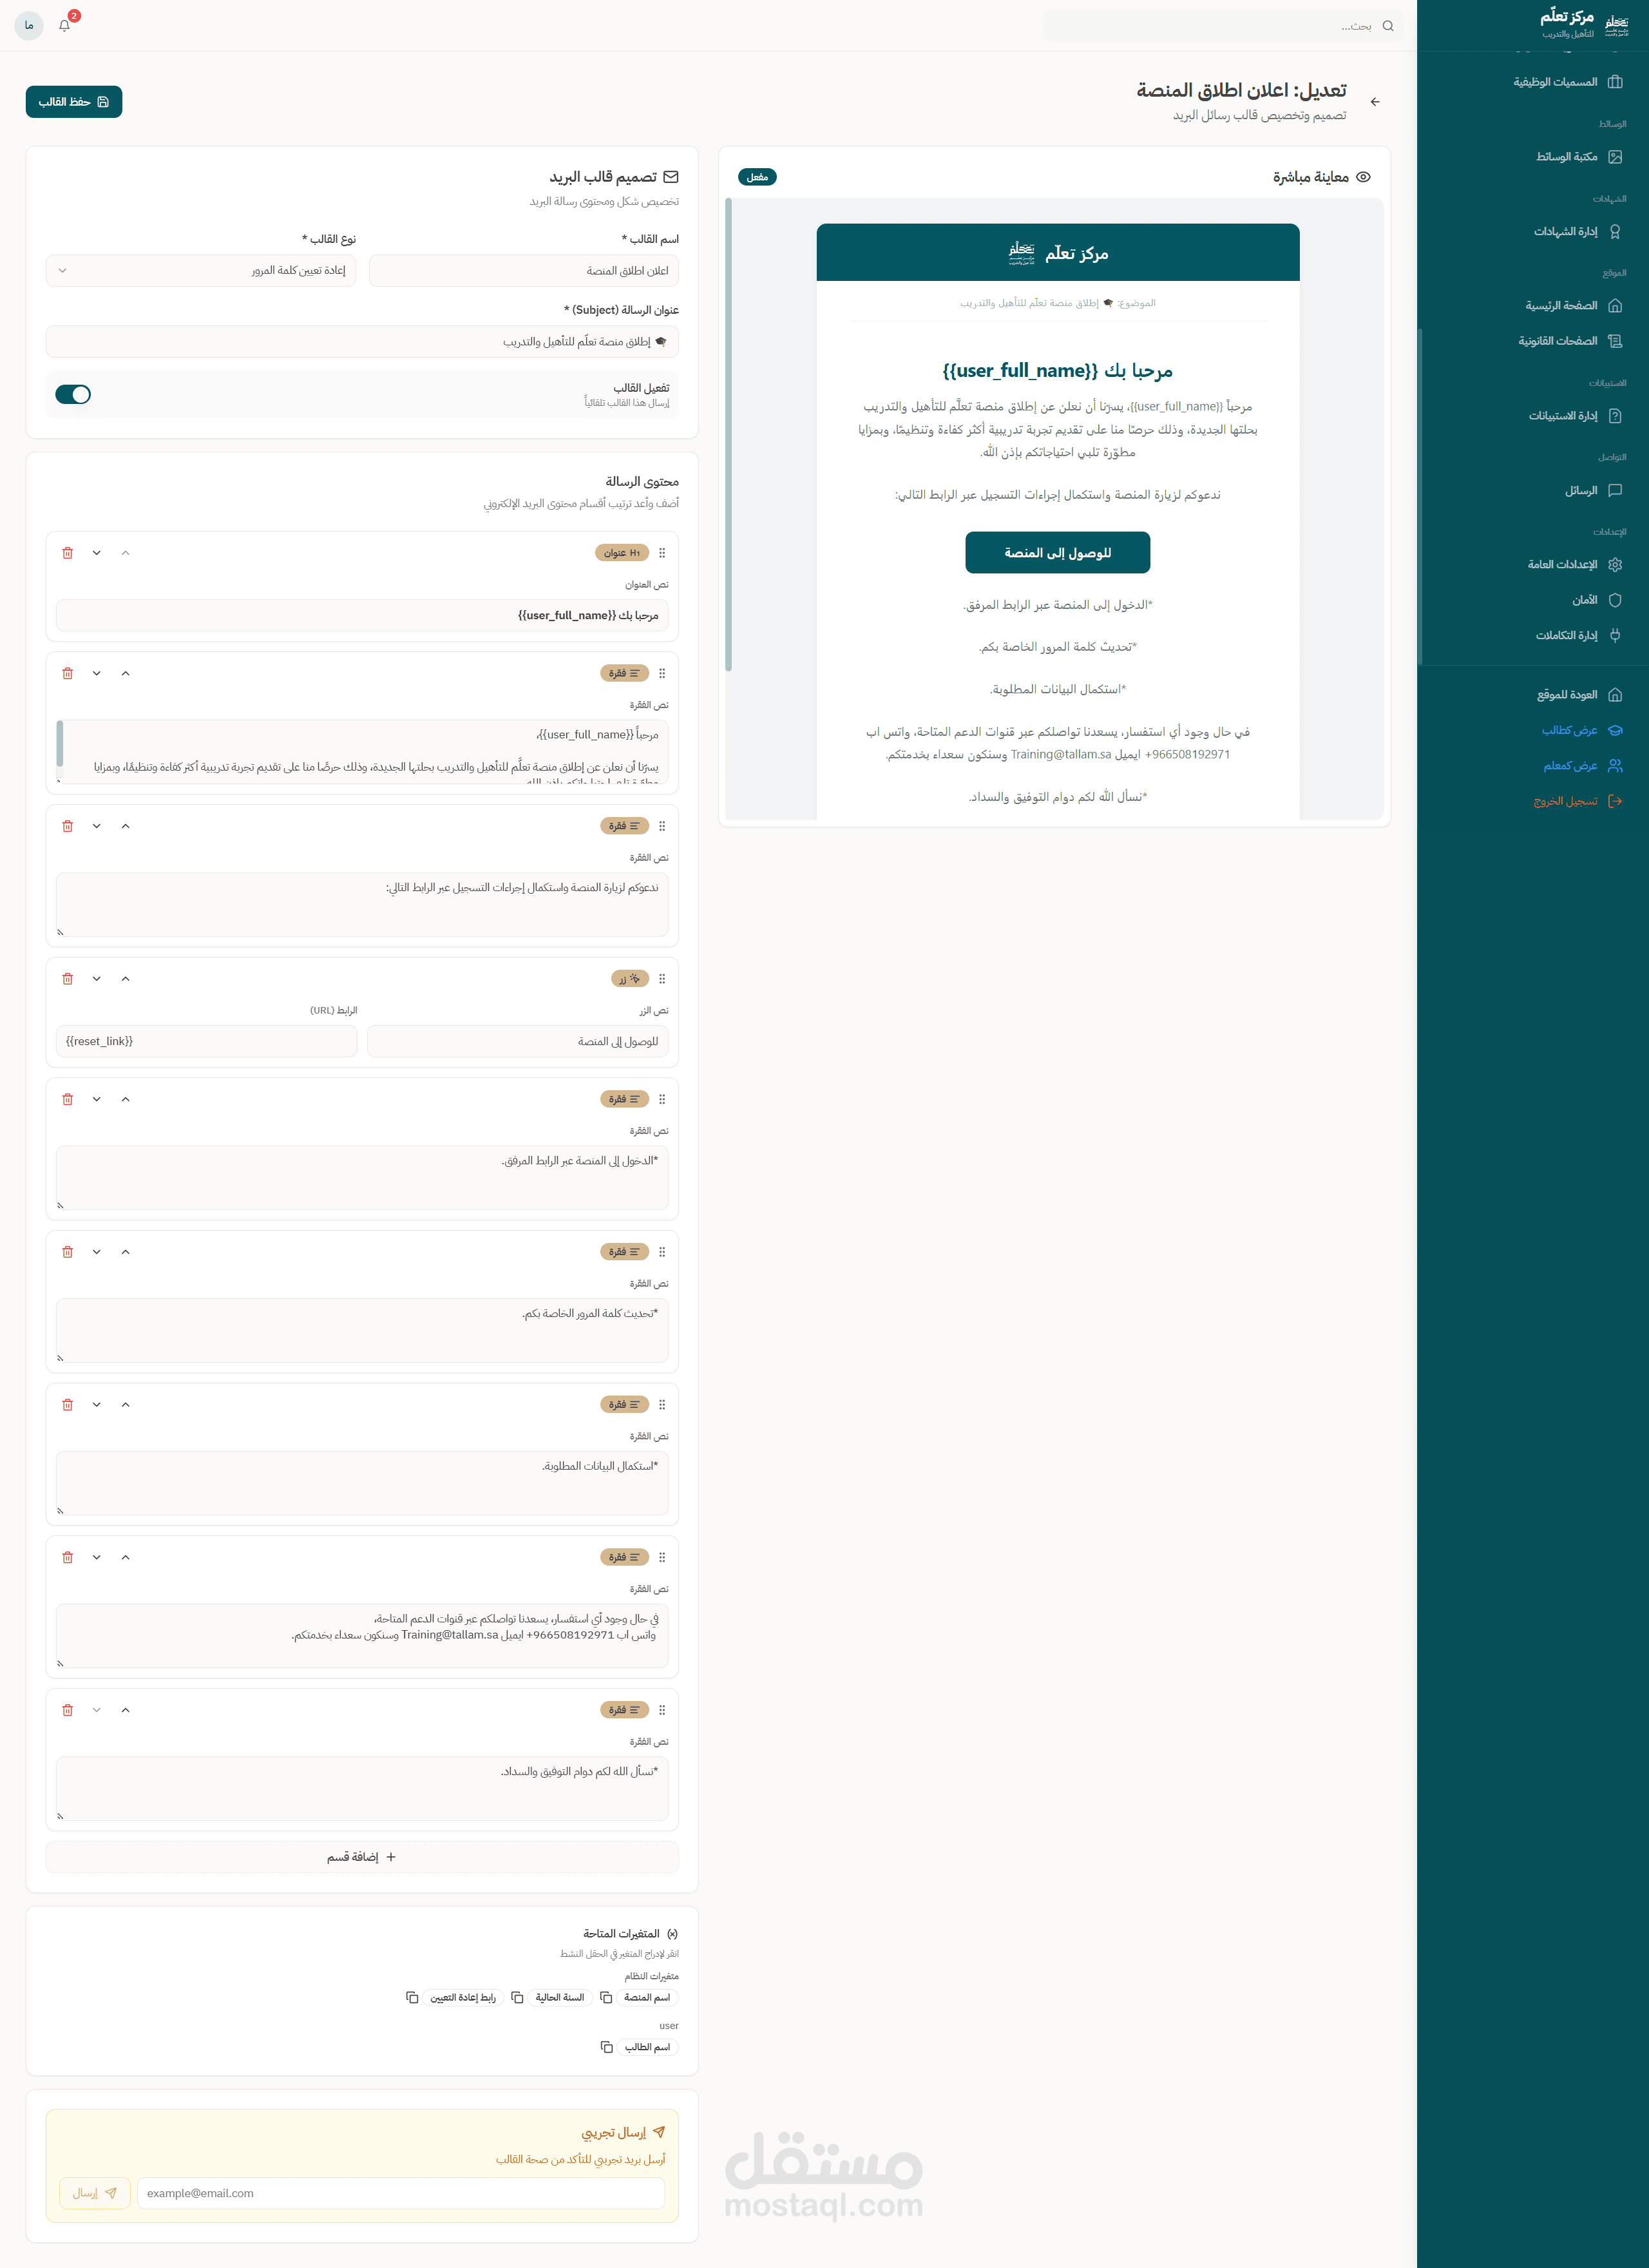Delete the last paragraph section with its trash icon
Screen dimensions: 1649x2268
(68, 1710)
